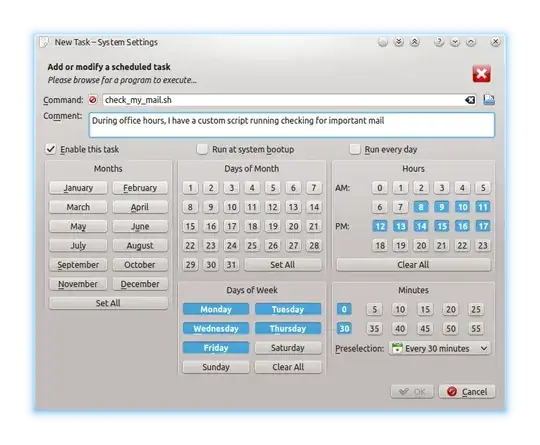Screen dimensions: 540x445
Task: Select the January month button
Action: click(78, 188)
